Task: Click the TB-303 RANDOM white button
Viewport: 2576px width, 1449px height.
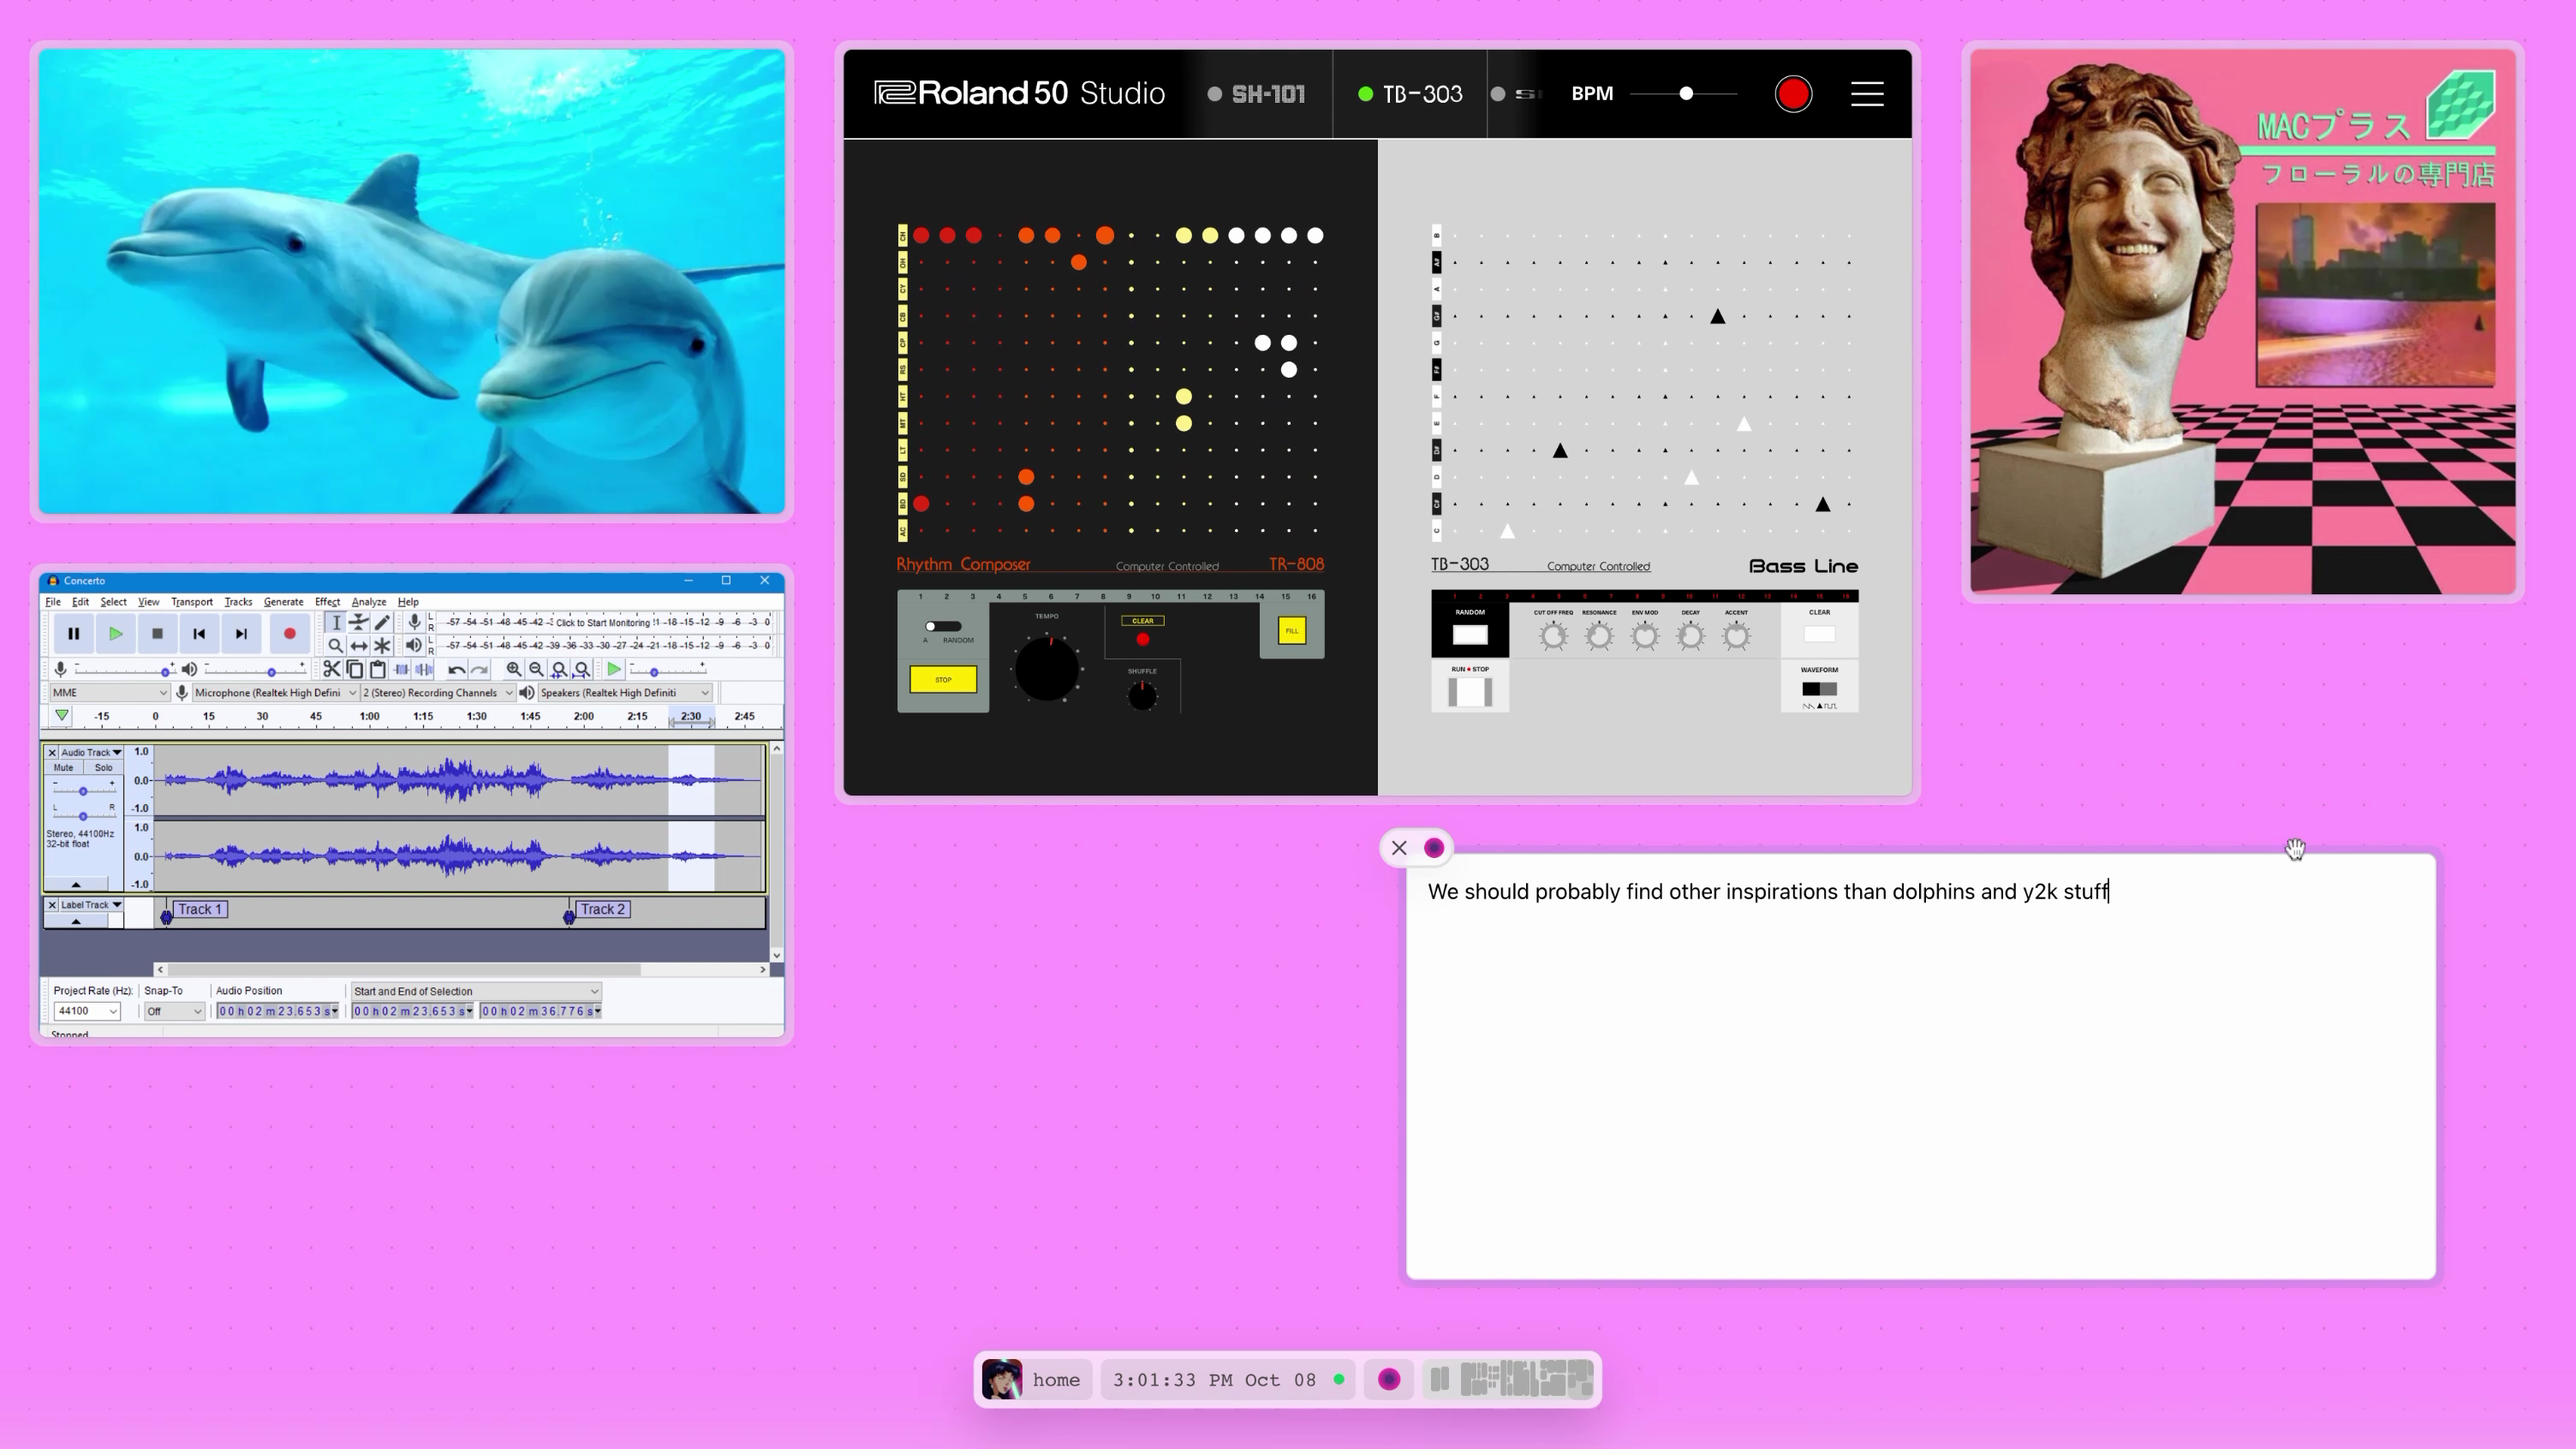Action: click(x=1470, y=635)
